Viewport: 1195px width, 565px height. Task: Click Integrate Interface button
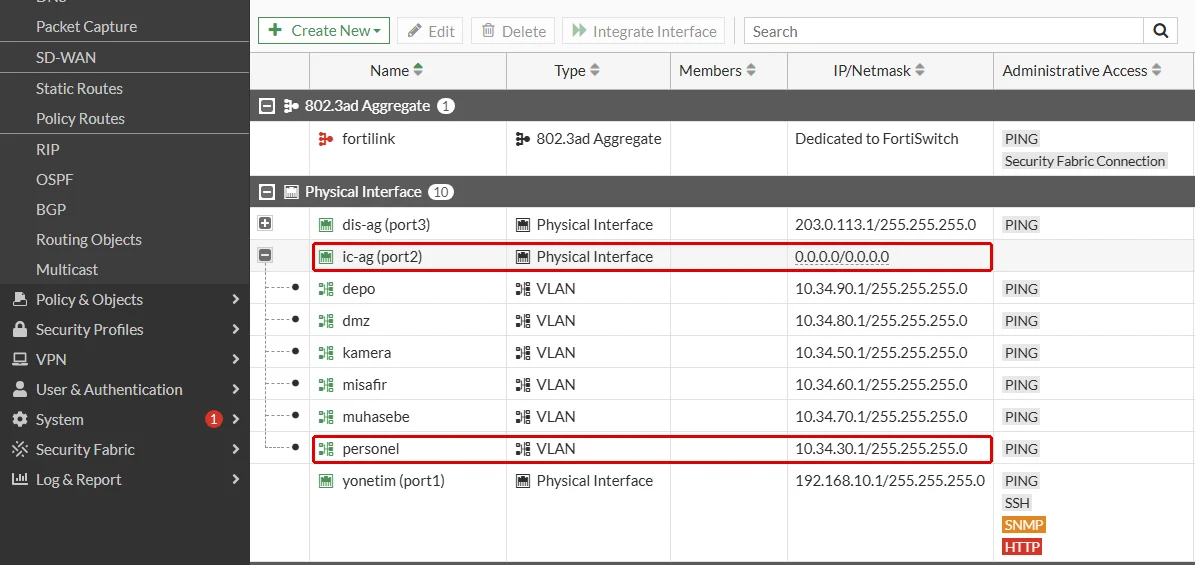click(x=644, y=30)
